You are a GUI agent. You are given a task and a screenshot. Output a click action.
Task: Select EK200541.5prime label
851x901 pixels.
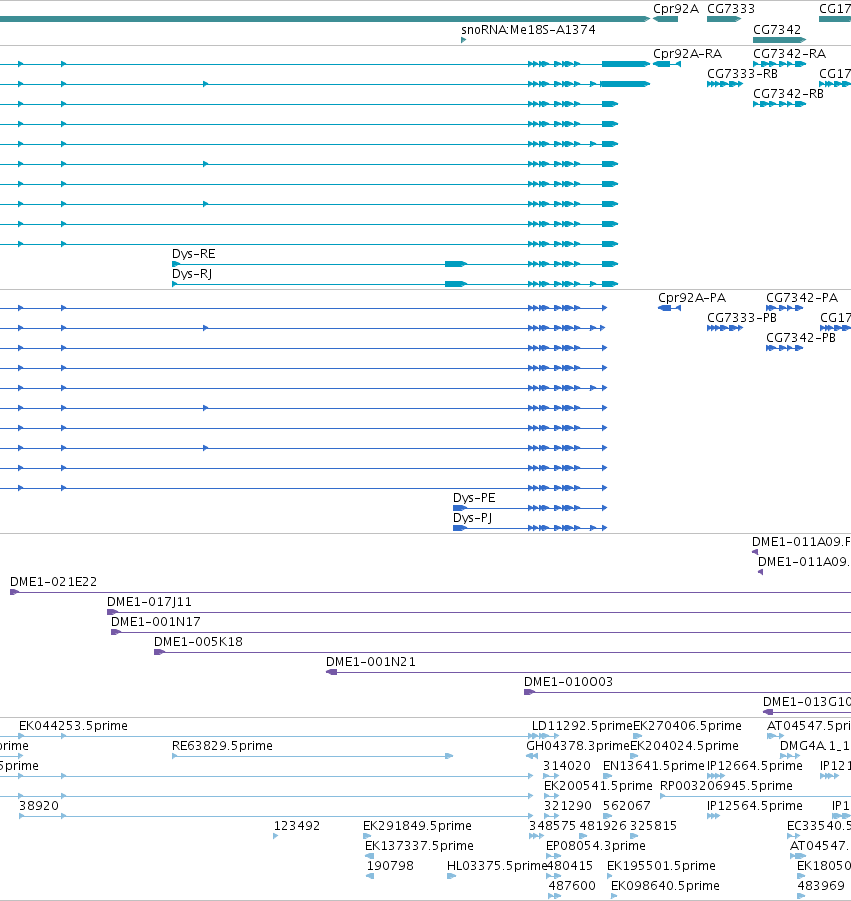pyautogui.click(x=598, y=786)
